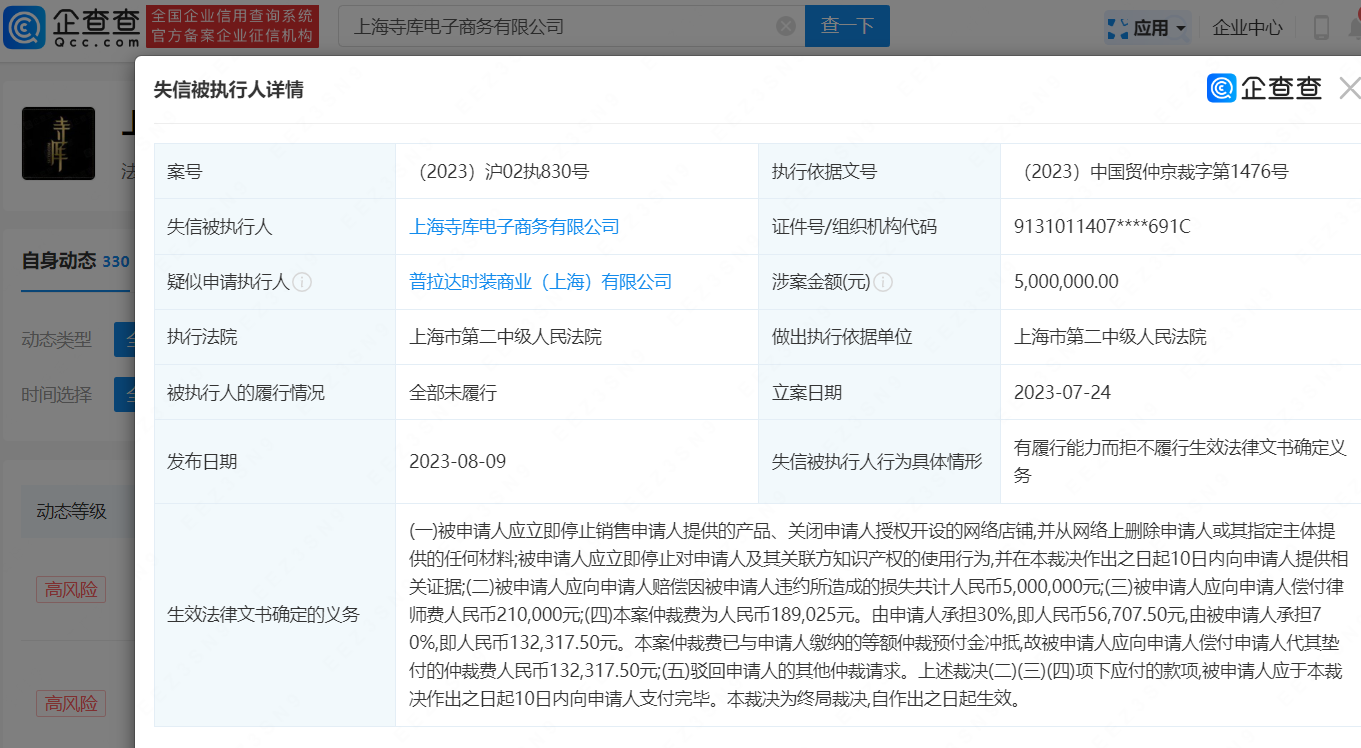This screenshot has width=1361, height=748.
Task: Click the 应用 grid icon
Action: point(1118,28)
